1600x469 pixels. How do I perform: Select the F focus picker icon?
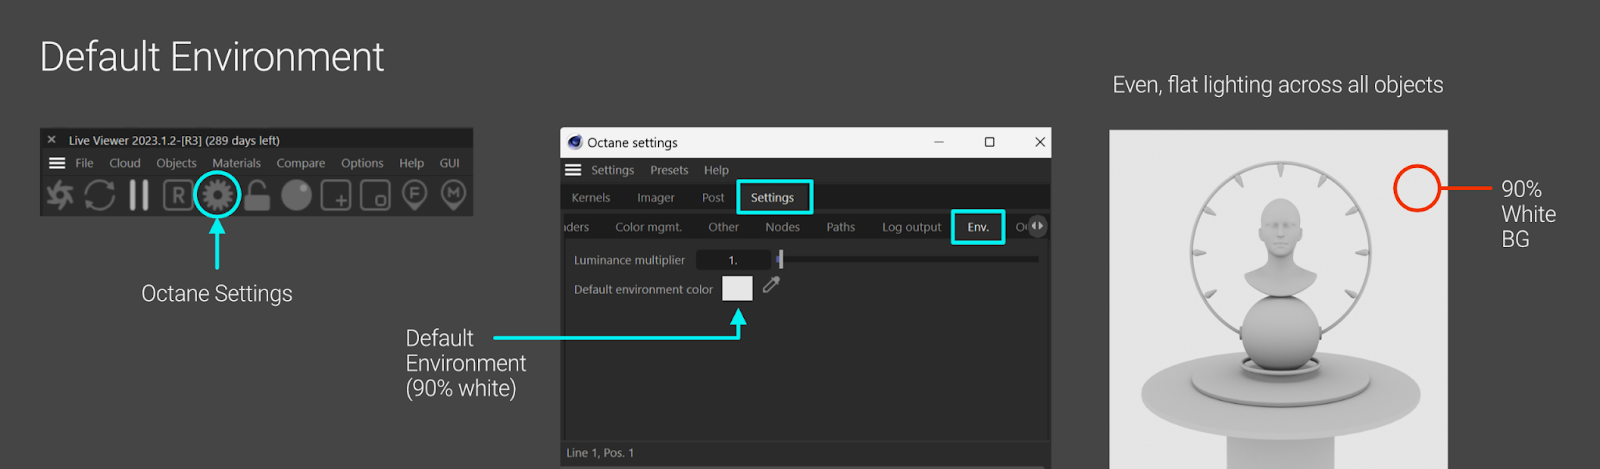tap(414, 194)
